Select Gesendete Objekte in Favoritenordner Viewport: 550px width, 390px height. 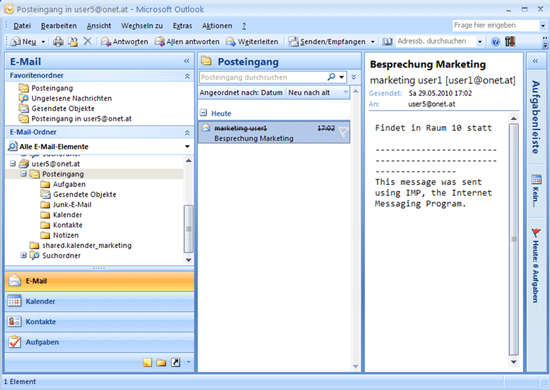63,108
